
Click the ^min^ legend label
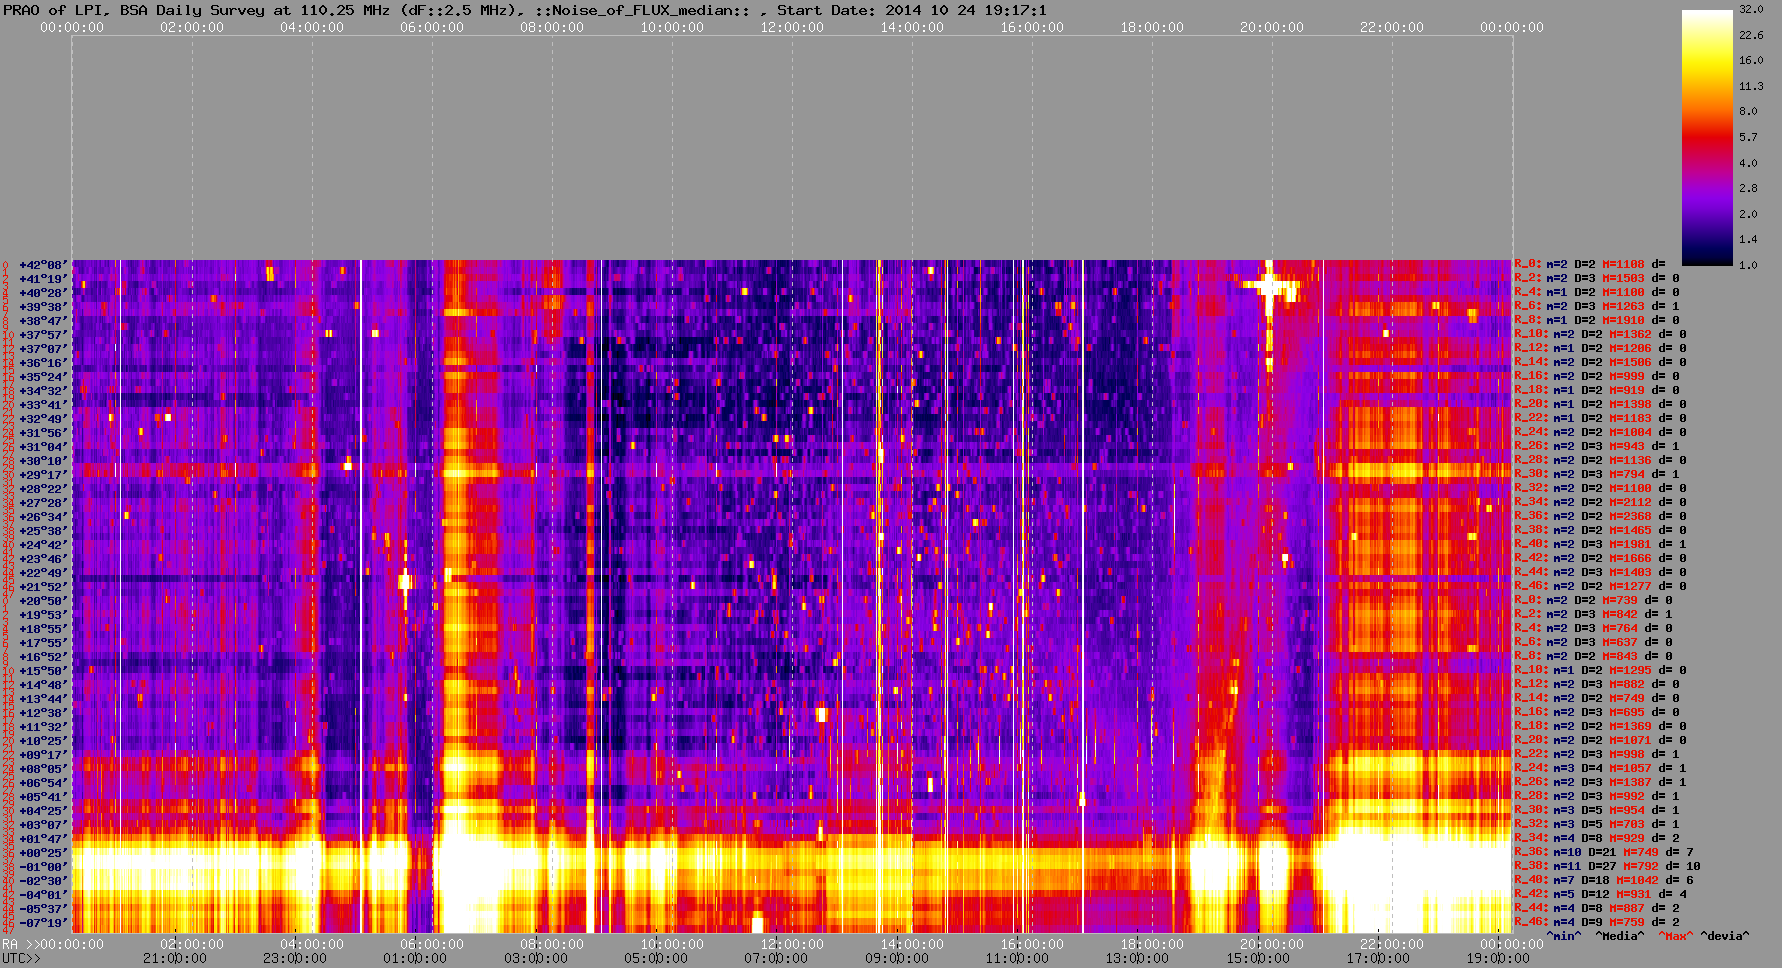tap(1564, 936)
